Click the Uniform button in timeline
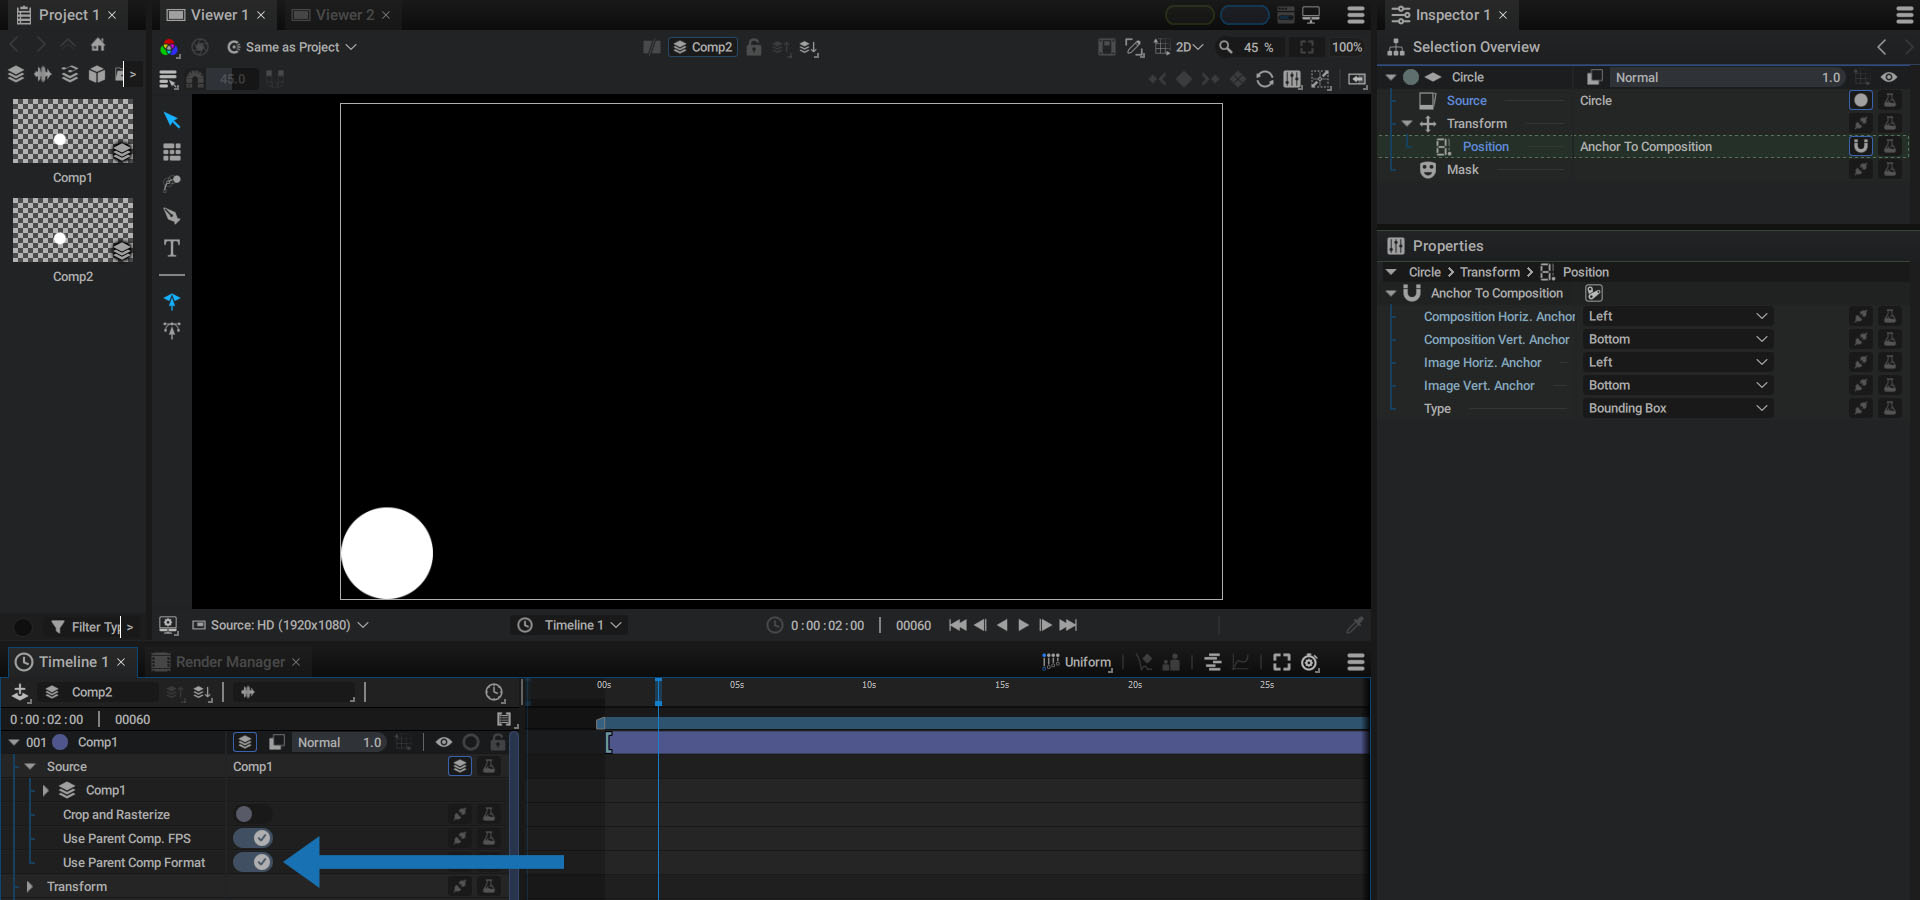This screenshot has height=900, width=1920. click(x=1077, y=662)
